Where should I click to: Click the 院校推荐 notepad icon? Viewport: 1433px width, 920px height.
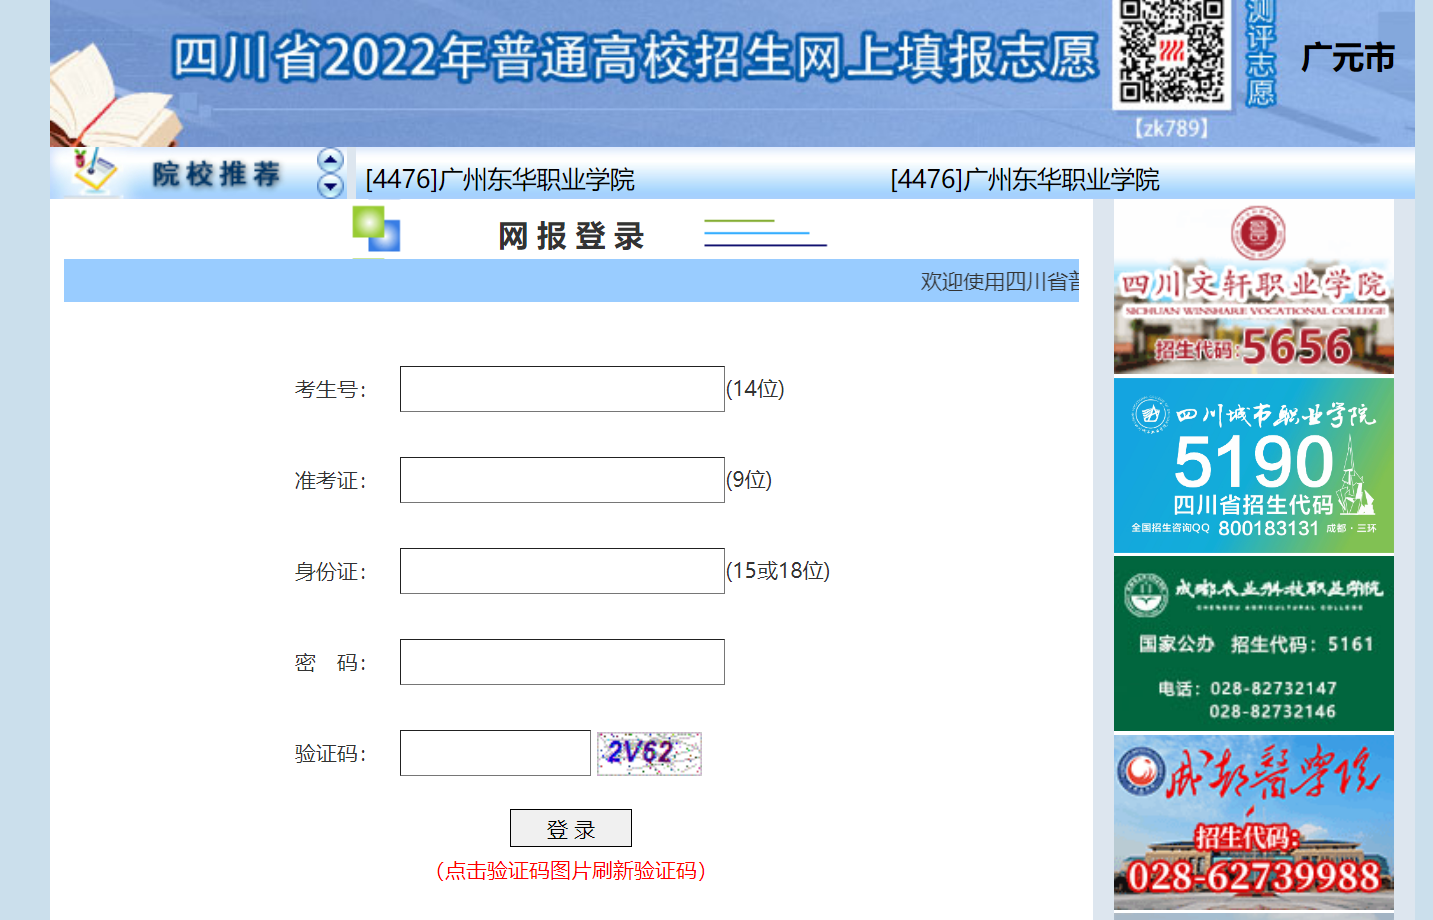[x=94, y=172]
